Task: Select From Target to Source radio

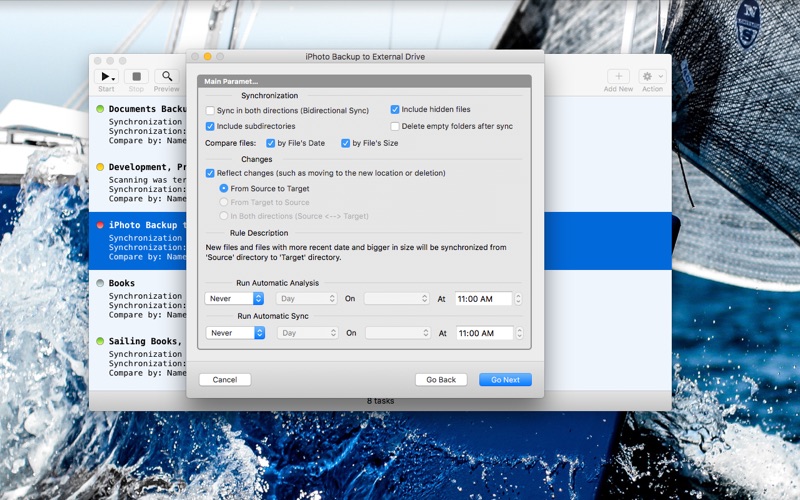Action: click(223, 202)
